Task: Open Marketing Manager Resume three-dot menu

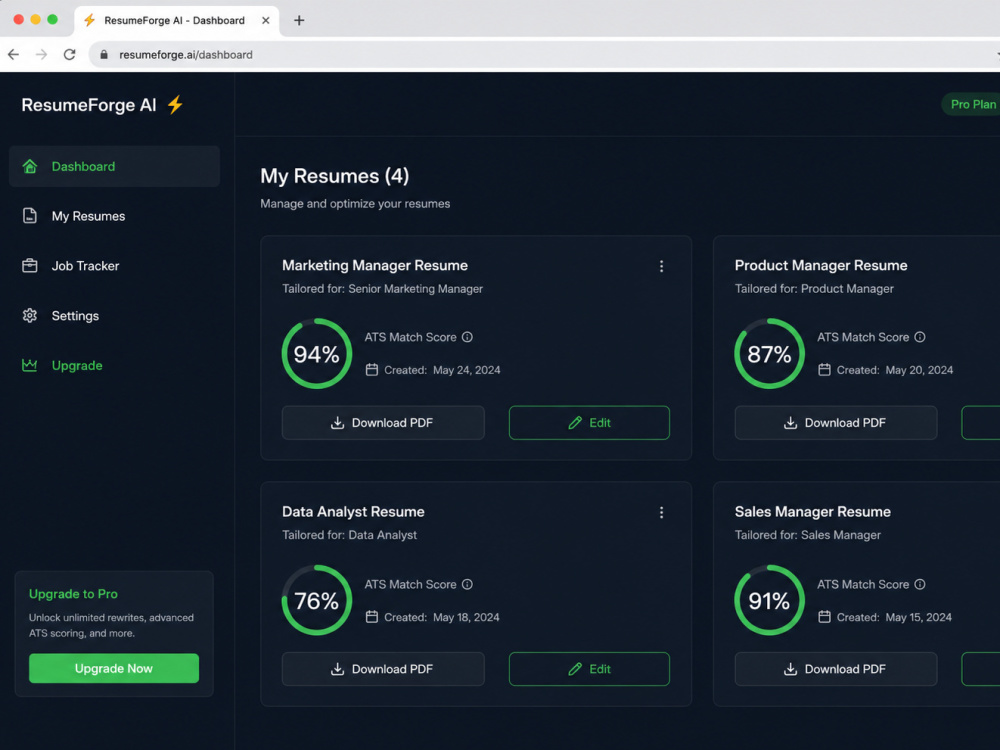Action: click(x=661, y=267)
